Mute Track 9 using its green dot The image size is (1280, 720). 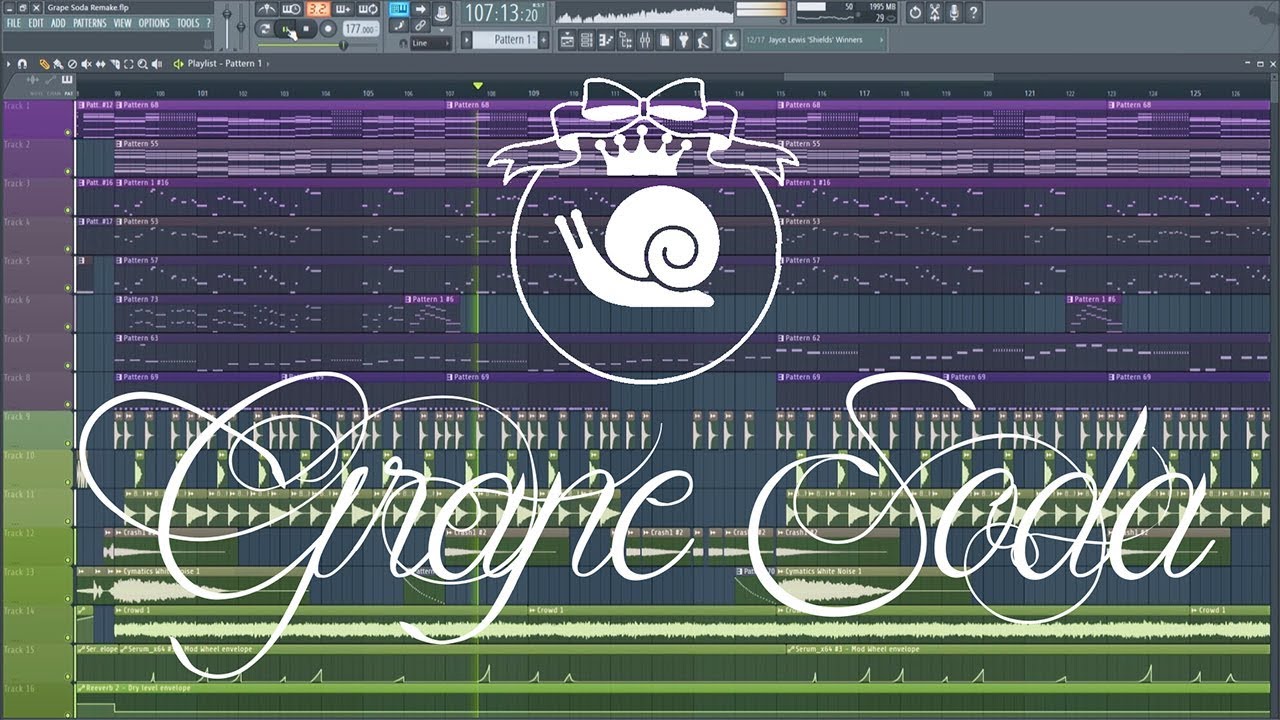[68, 444]
